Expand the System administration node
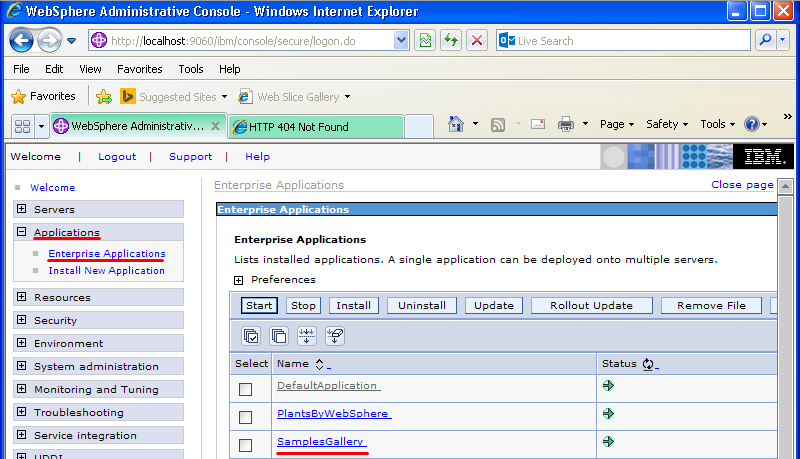Screen dimensions: 800x459 [x=21, y=366]
